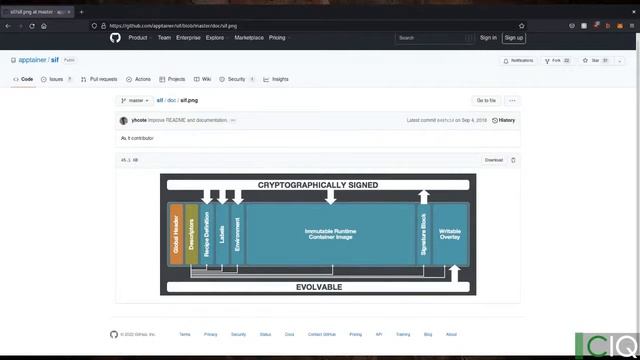This screenshot has height=360, width=640.
Task: Click the Go to file button
Action: [x=486, y=100]
